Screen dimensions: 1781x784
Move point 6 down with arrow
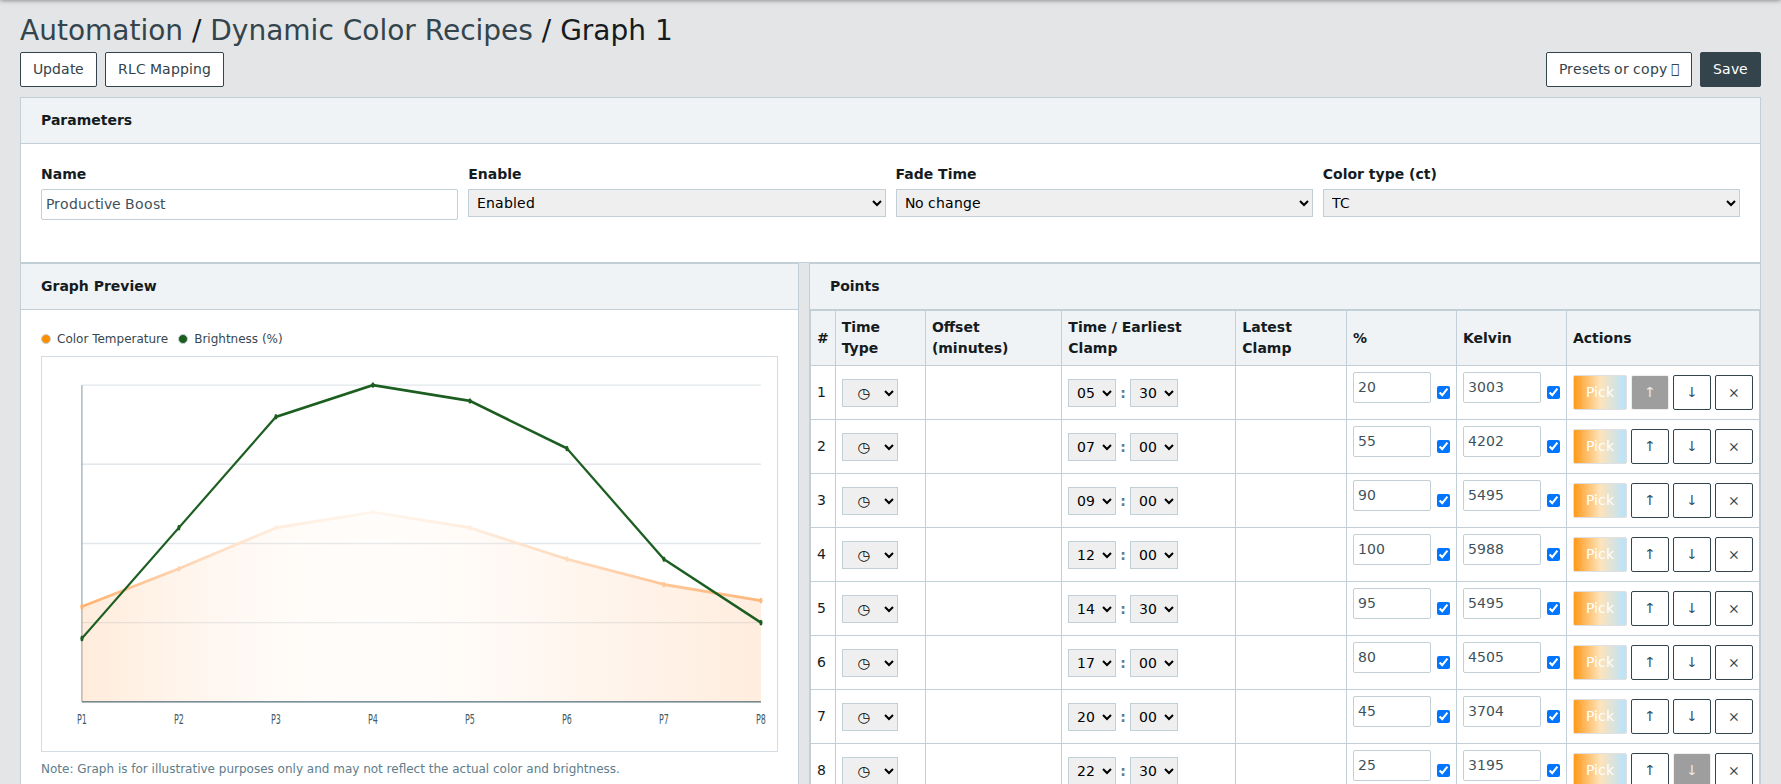tap(1691, 662)
